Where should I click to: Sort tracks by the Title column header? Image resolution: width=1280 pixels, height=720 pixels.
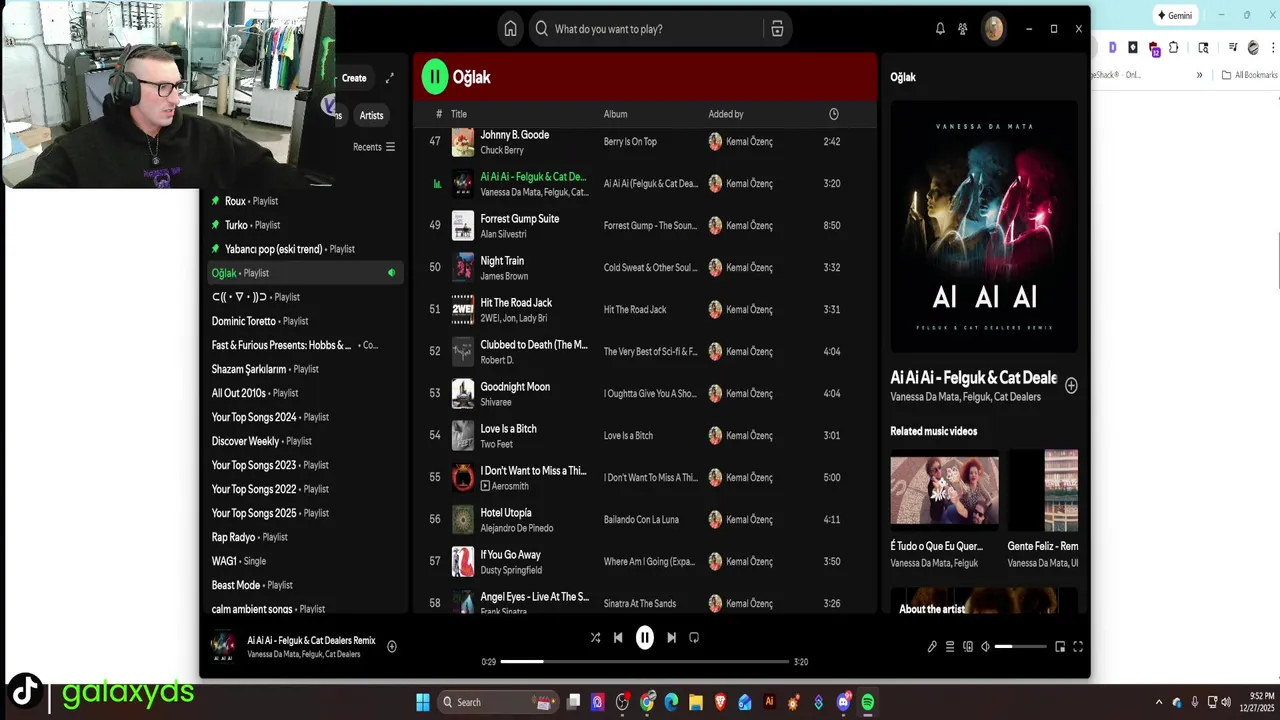pos(459,114)
